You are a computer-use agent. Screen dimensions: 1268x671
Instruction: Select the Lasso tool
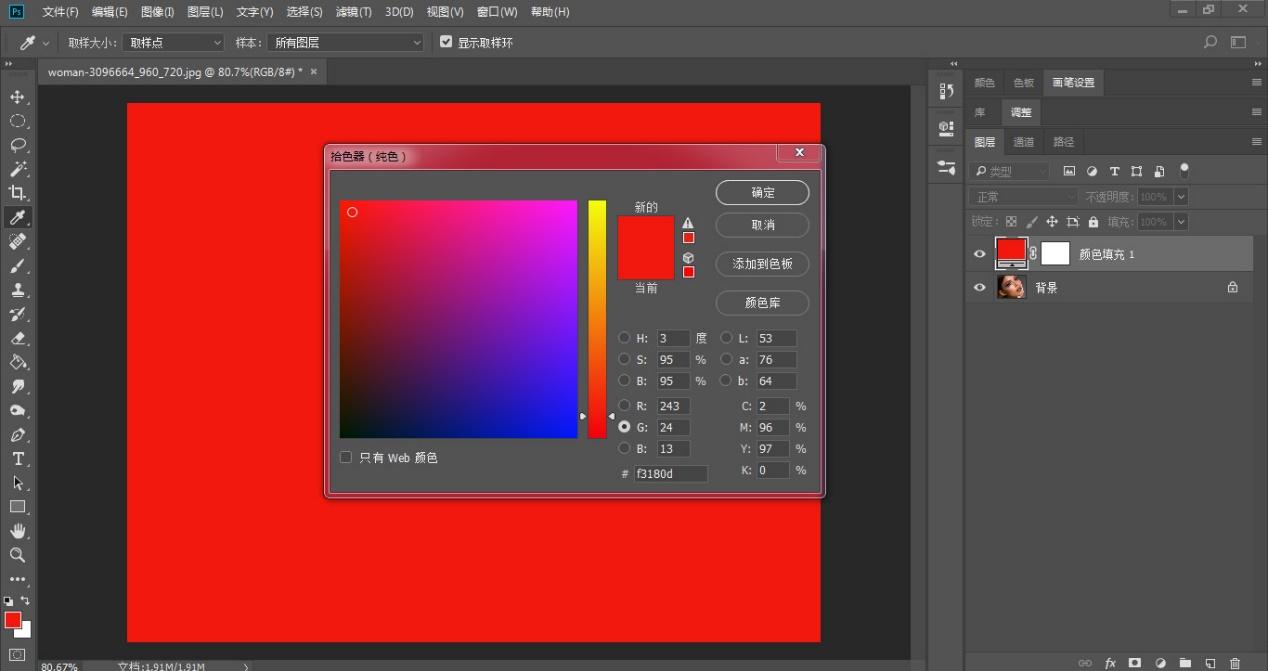[x=17, y=145]
